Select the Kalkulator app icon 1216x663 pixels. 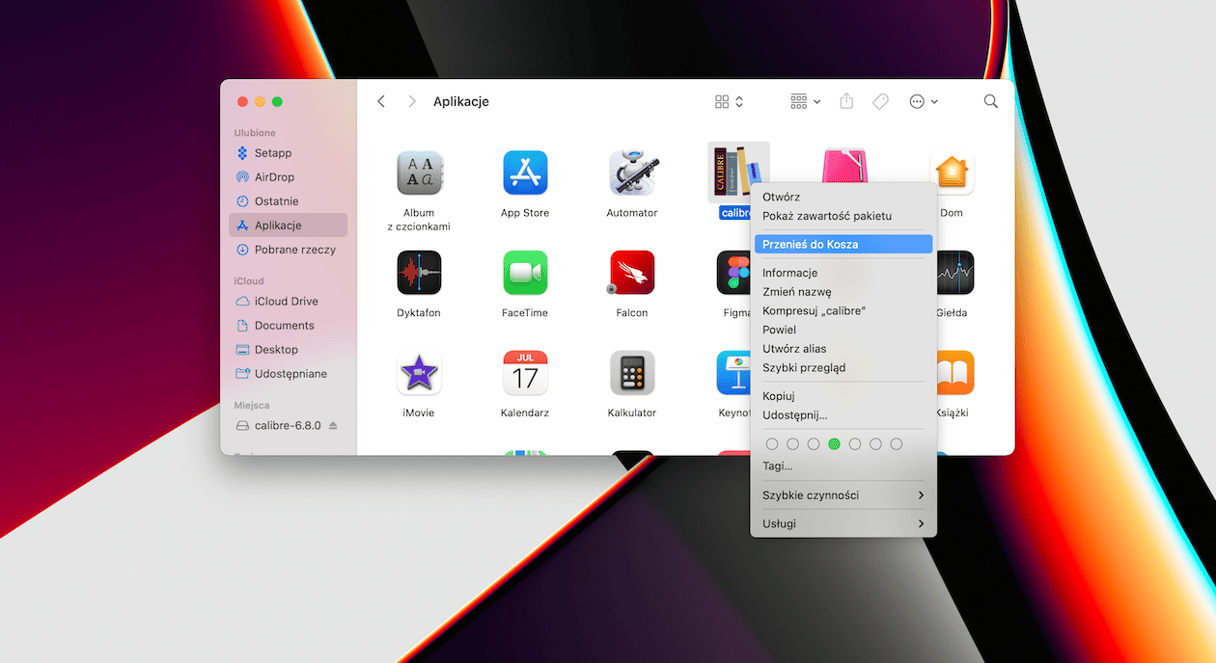tap(632, 373)
